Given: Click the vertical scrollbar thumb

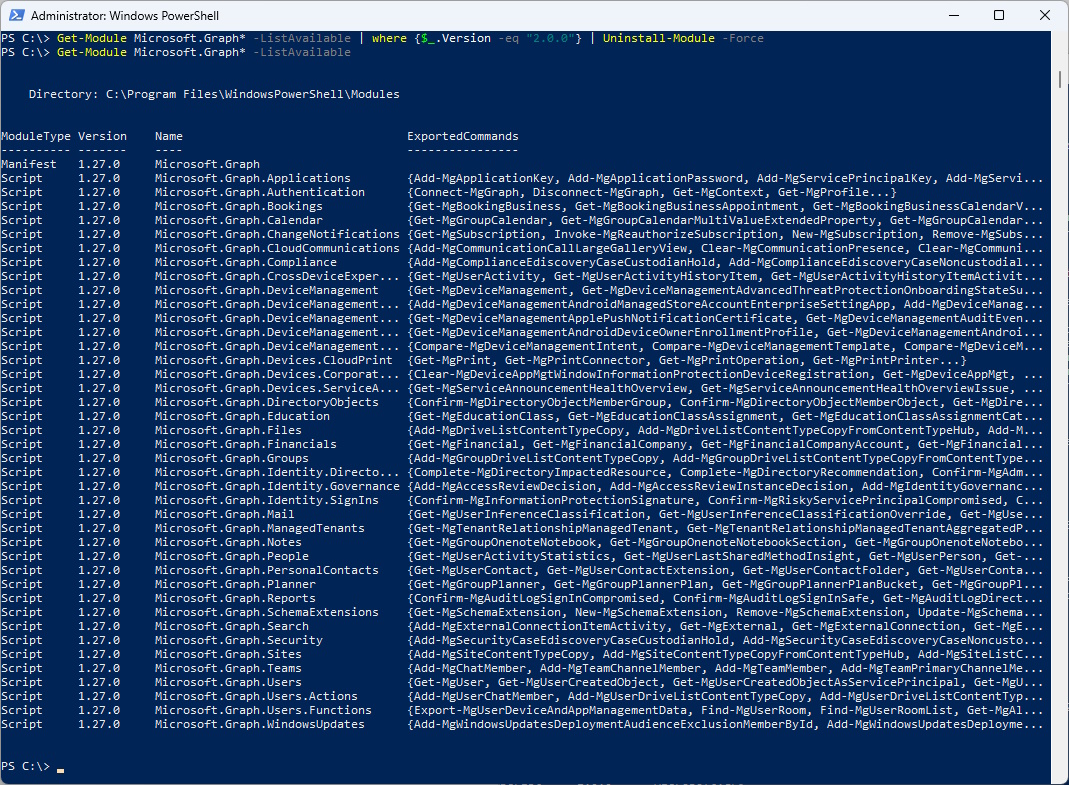Looking at the screenshot, I should tap(1060, 80).
